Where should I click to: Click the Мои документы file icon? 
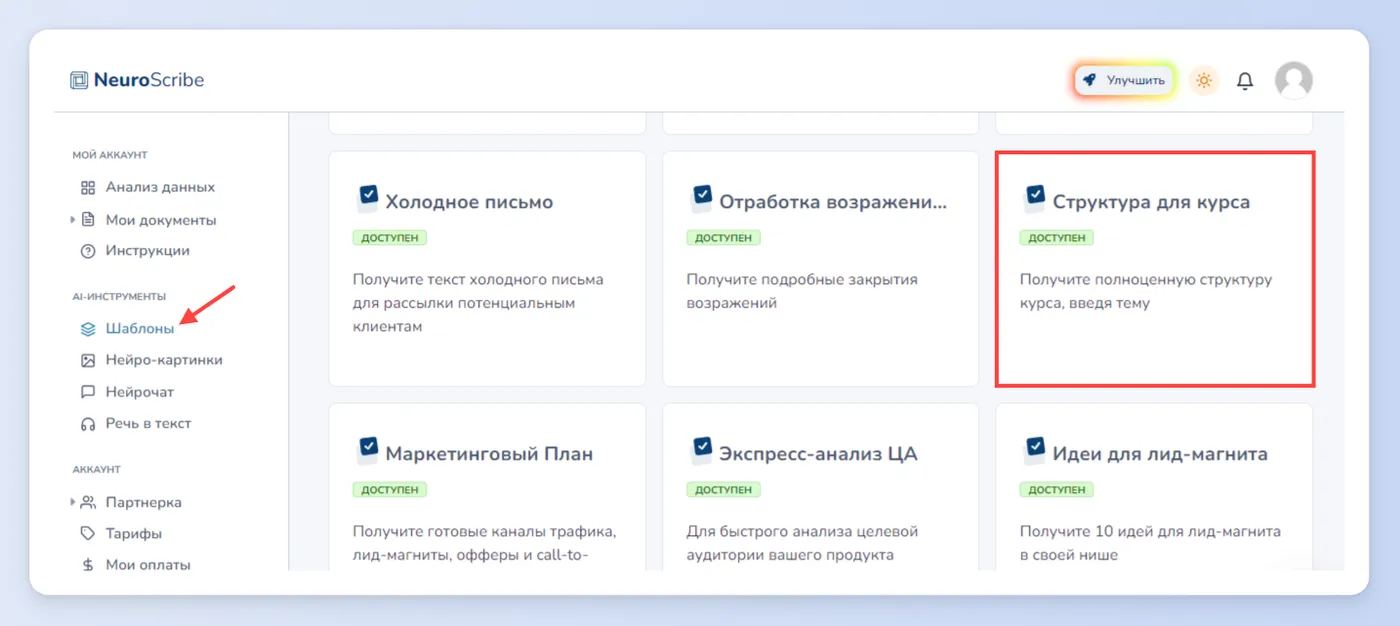pos(88,220)
